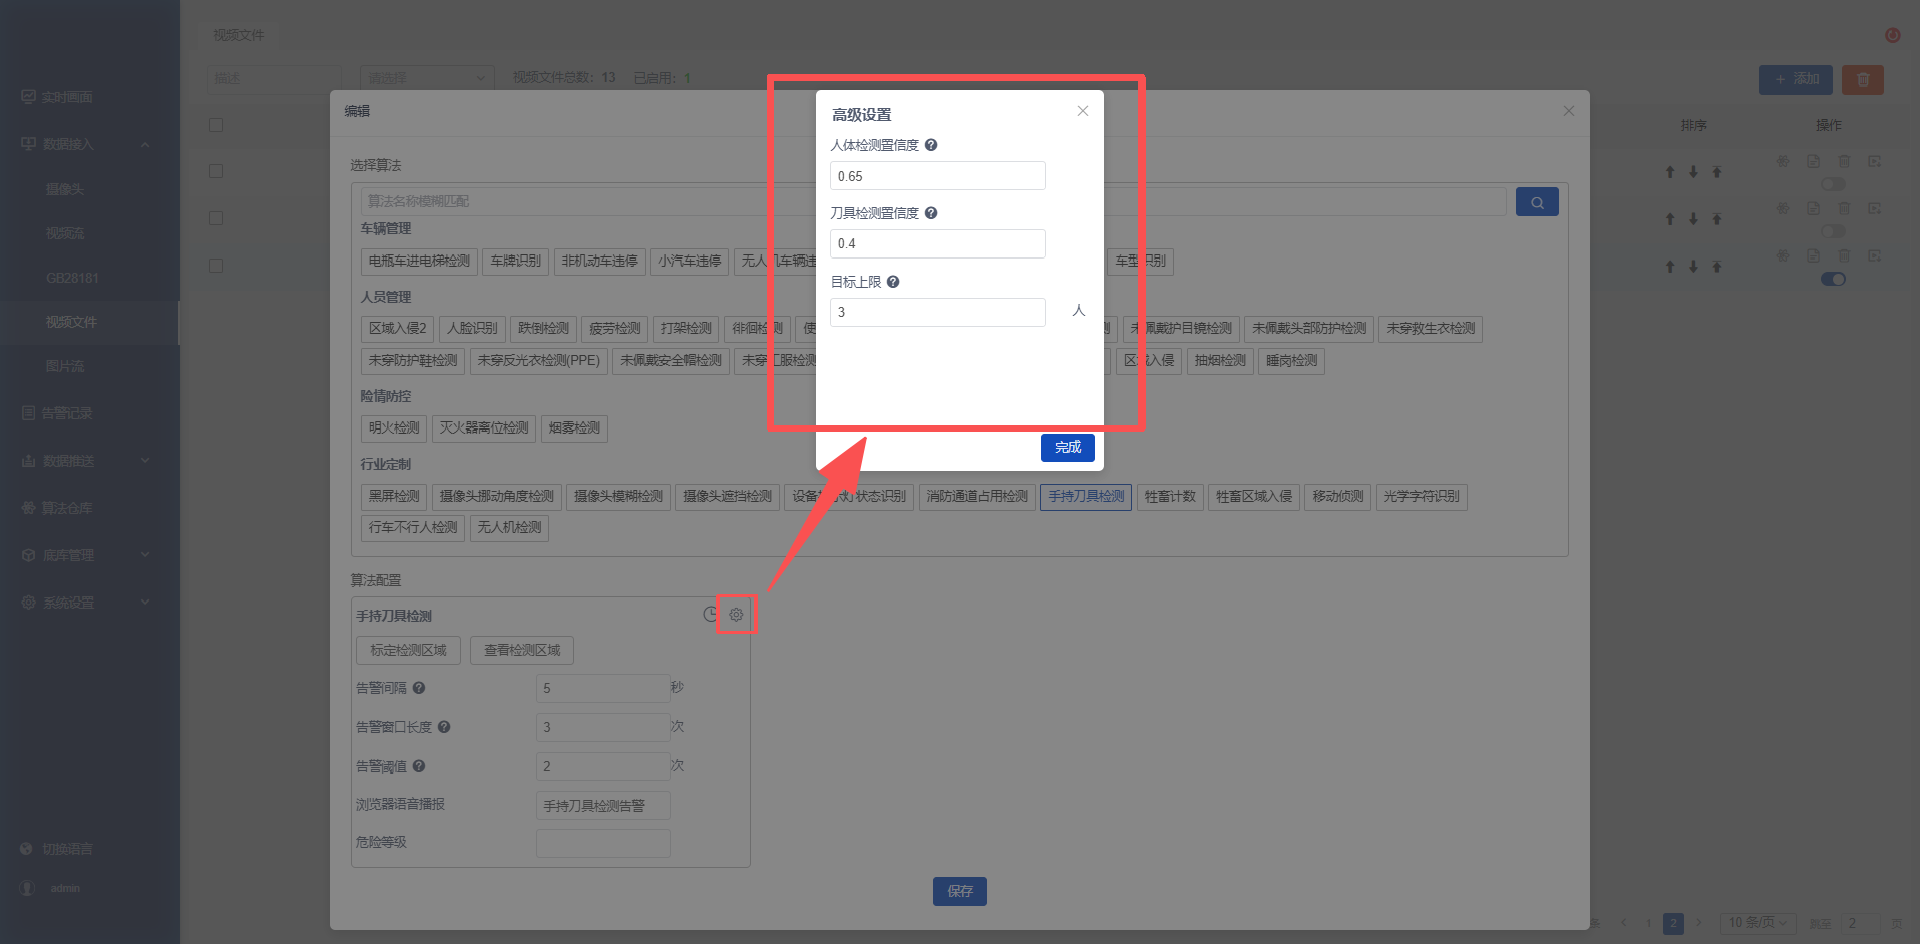
Task: Open advanced settings gear for 手持刀具检测
Action: pyautogui.click(x=736, y=615)
